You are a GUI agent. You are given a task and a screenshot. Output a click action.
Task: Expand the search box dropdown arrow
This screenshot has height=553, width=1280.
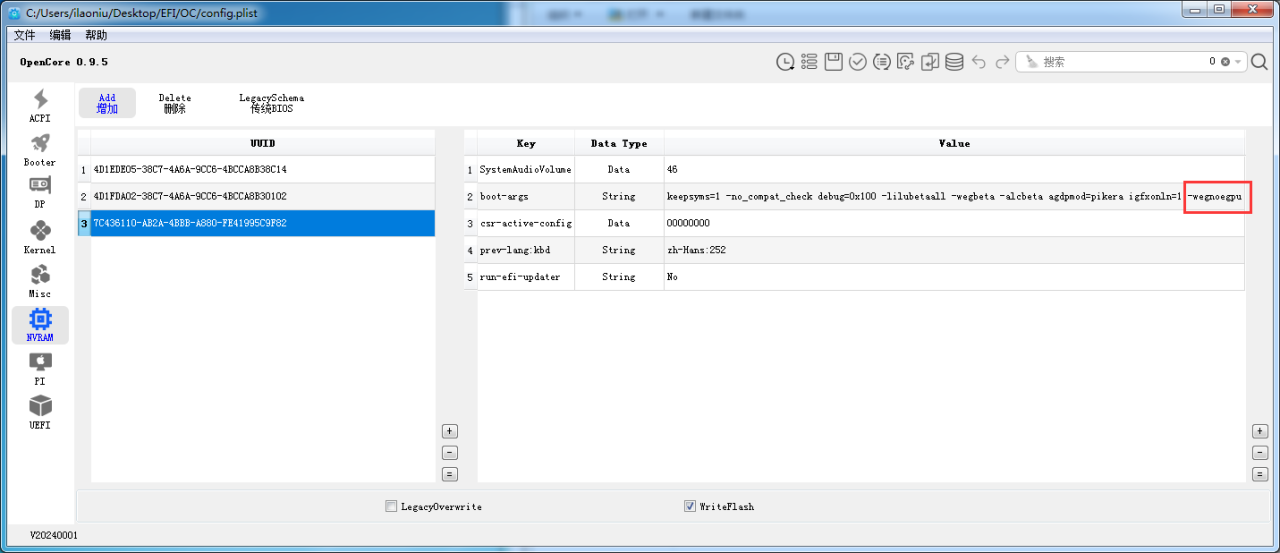pyautogui.click(x=1237, y=62)
